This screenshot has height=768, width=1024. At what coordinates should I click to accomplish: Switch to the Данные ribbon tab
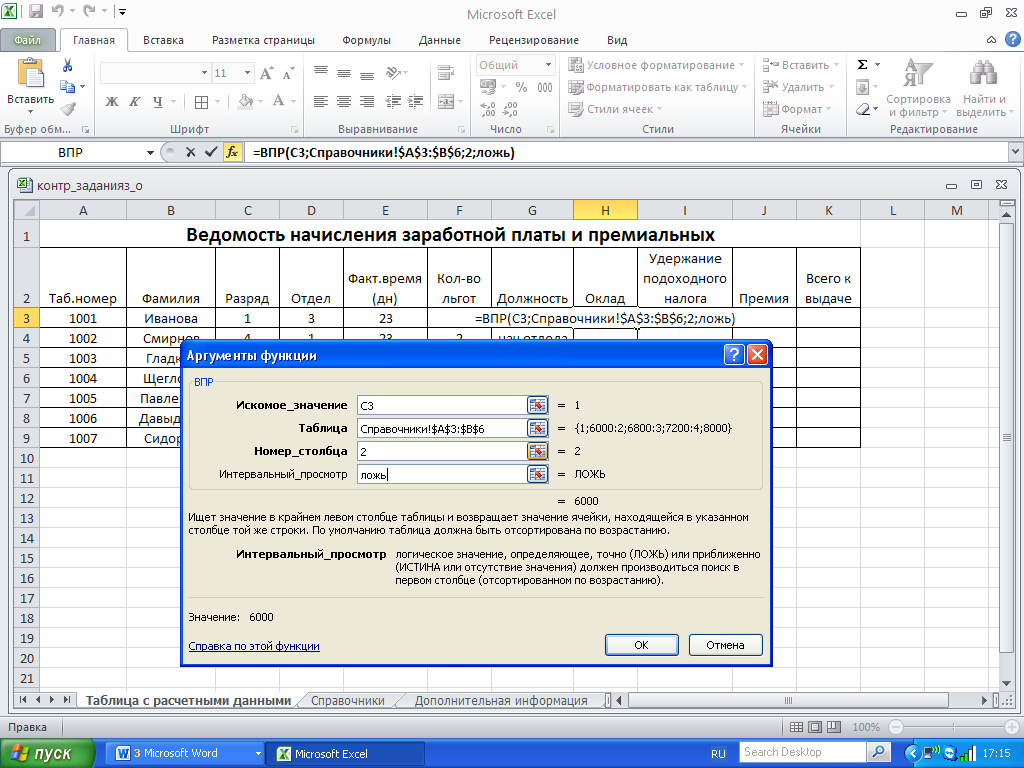click(440, 40)
